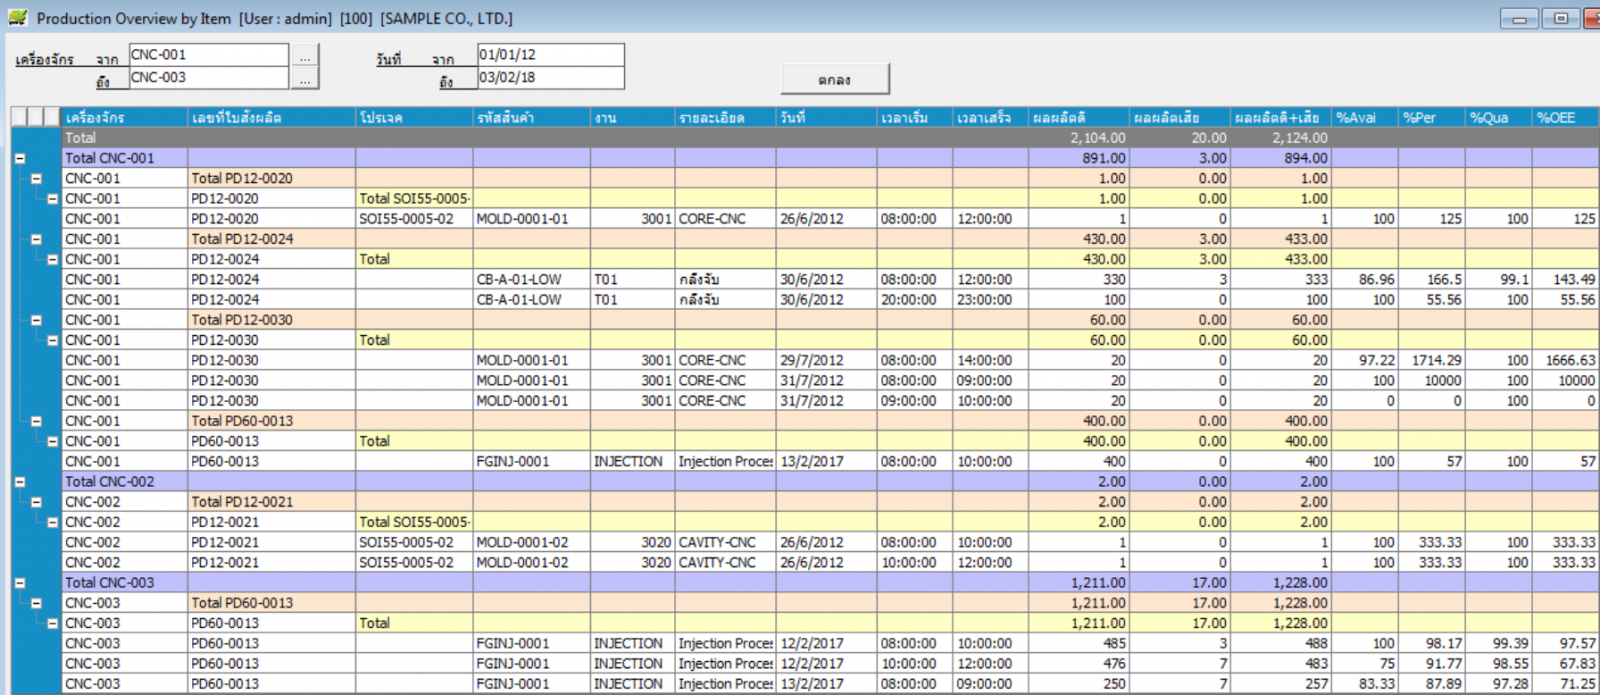The width and height of the screenshot is (1600, 695).
Task: Sort by the วันที่ column header
Action: coord(827,117)
